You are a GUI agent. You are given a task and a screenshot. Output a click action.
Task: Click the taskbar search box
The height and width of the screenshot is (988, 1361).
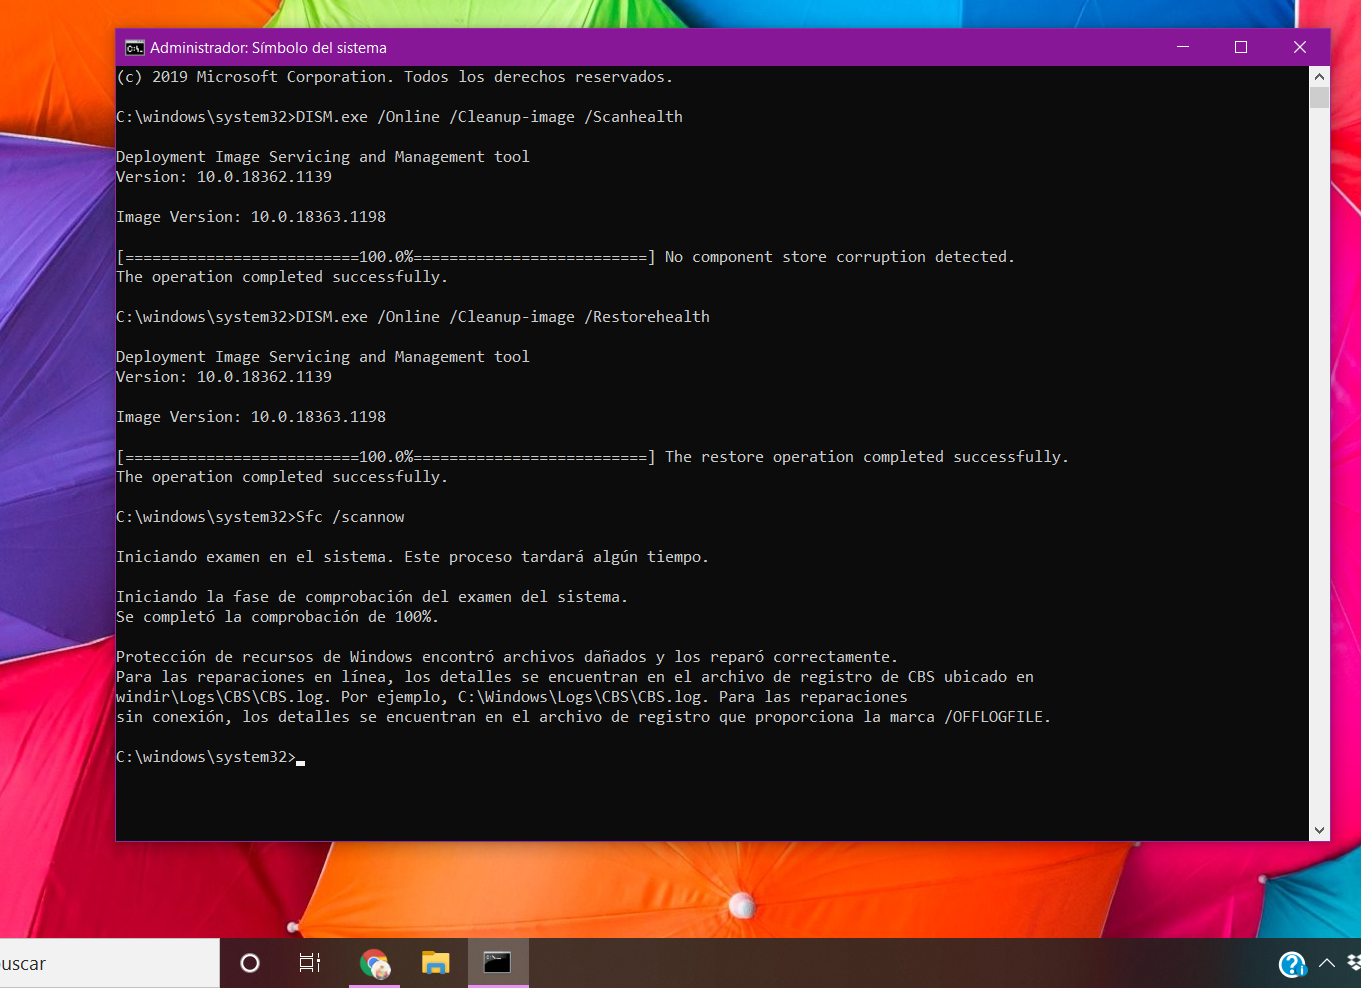pos(109,963)
